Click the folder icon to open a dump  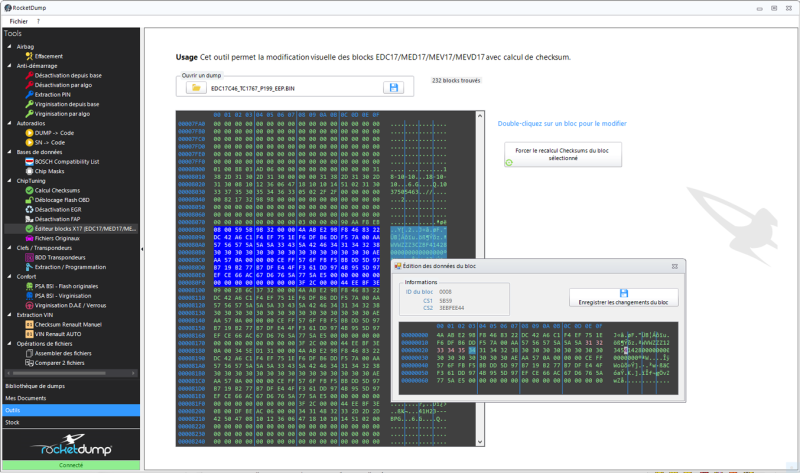[194, 89]
